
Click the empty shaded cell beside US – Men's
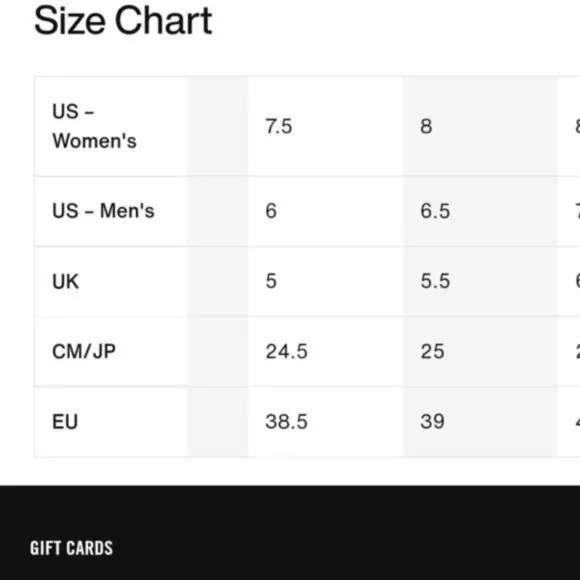pos(218,211)
